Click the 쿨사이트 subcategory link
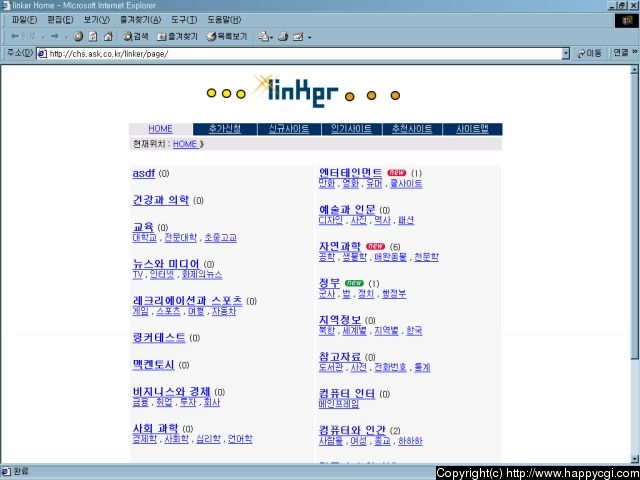This screenshot has height=480, width=640. 406,183
